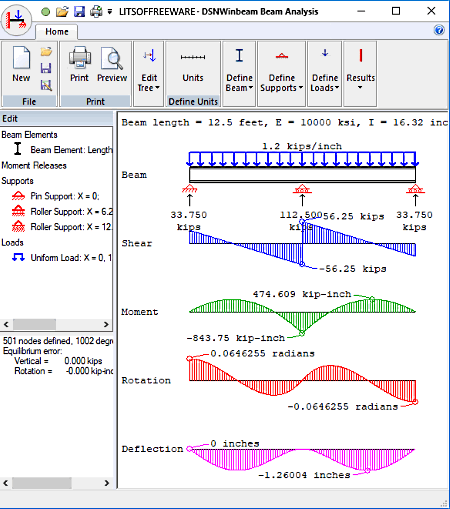Save using title bar floppy disk icon
Screen dimensions: 450x509
[x=79, y=12]
